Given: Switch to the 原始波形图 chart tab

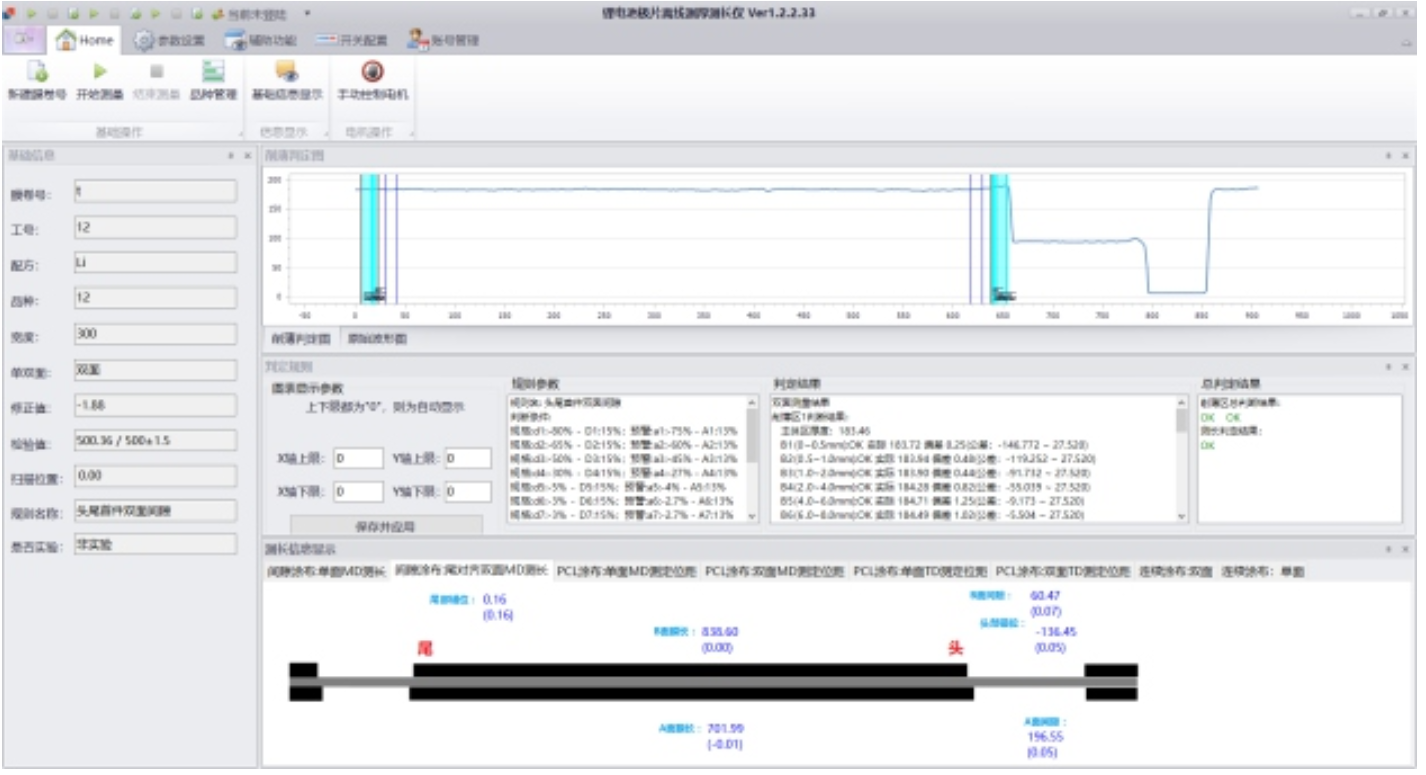Looking at the screenshot, I should tap(377, 338).
